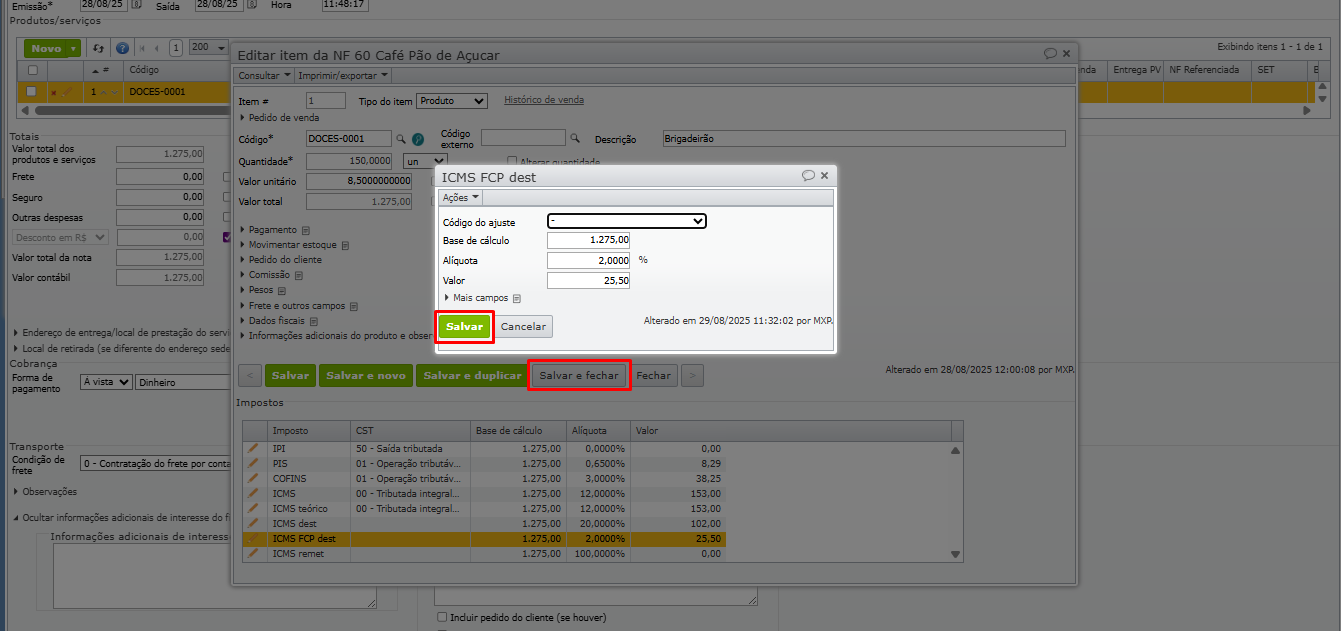Click Cancelar in ICMS FCP dest dialog

[x=523, y=327]
